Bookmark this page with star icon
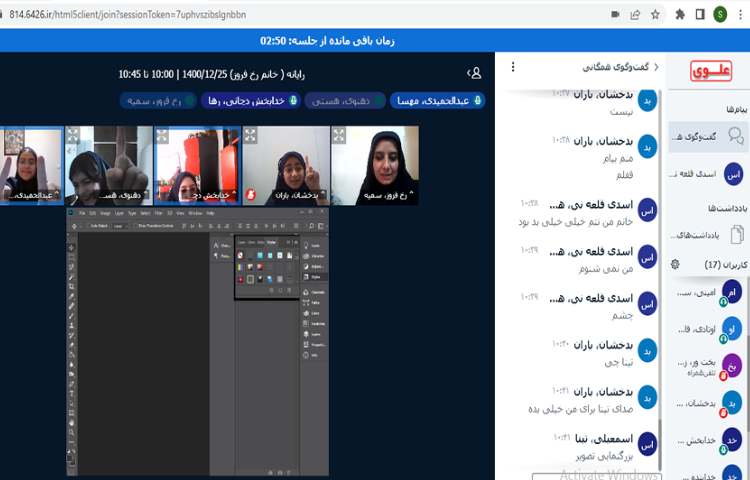 (656, 15)
